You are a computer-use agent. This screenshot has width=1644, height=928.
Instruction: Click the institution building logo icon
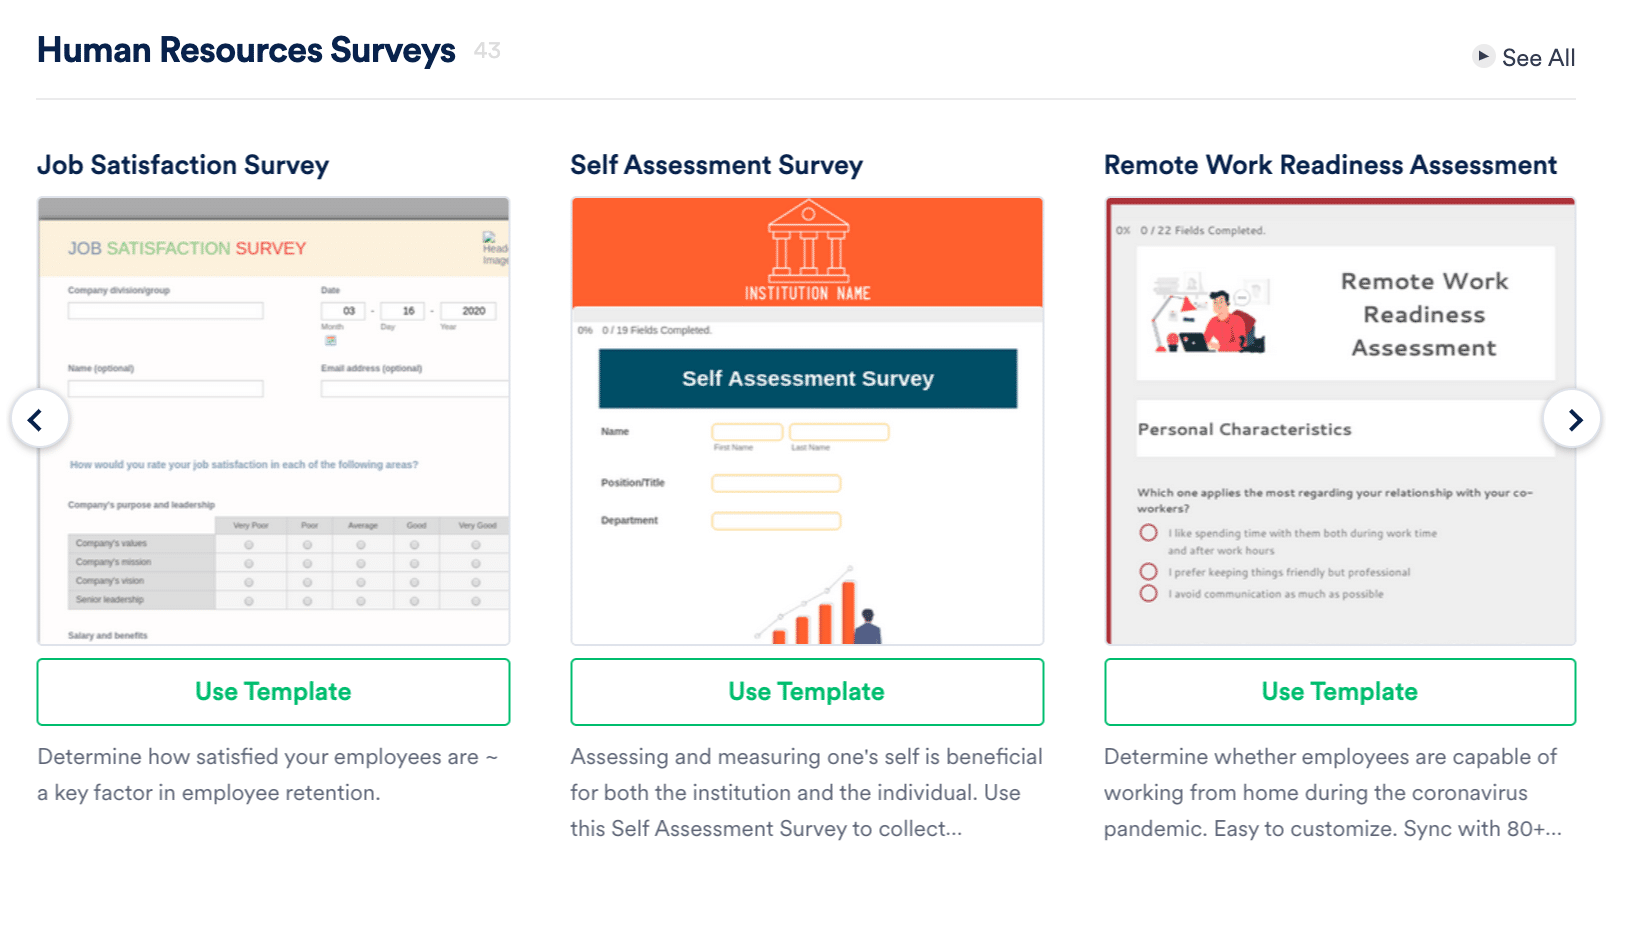808,241
